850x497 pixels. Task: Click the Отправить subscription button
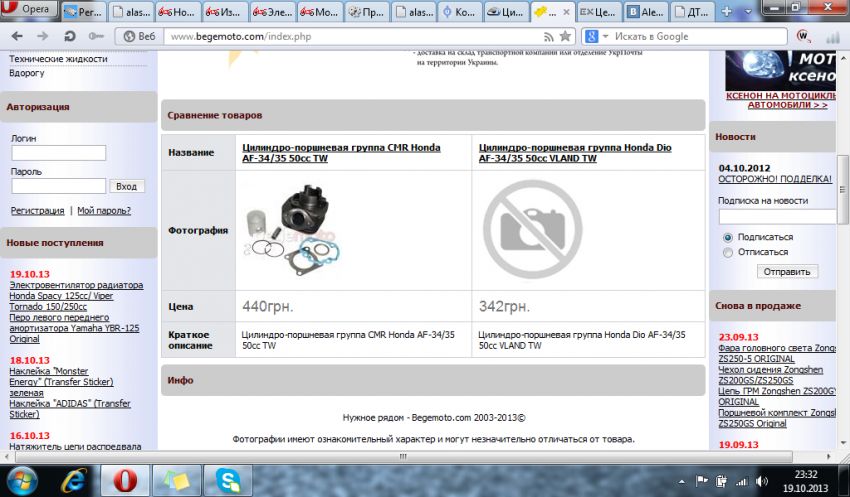[x=787, y=272]
